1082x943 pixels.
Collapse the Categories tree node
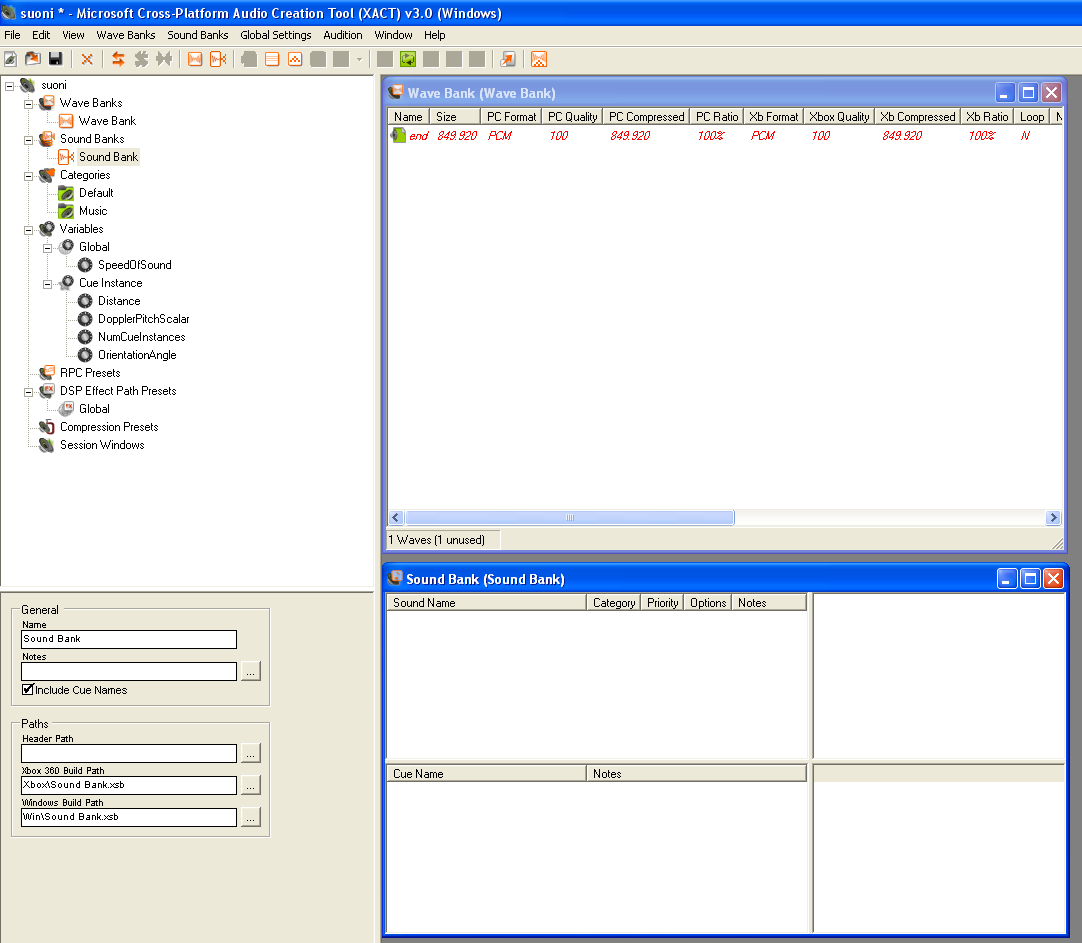coord(28,176)
